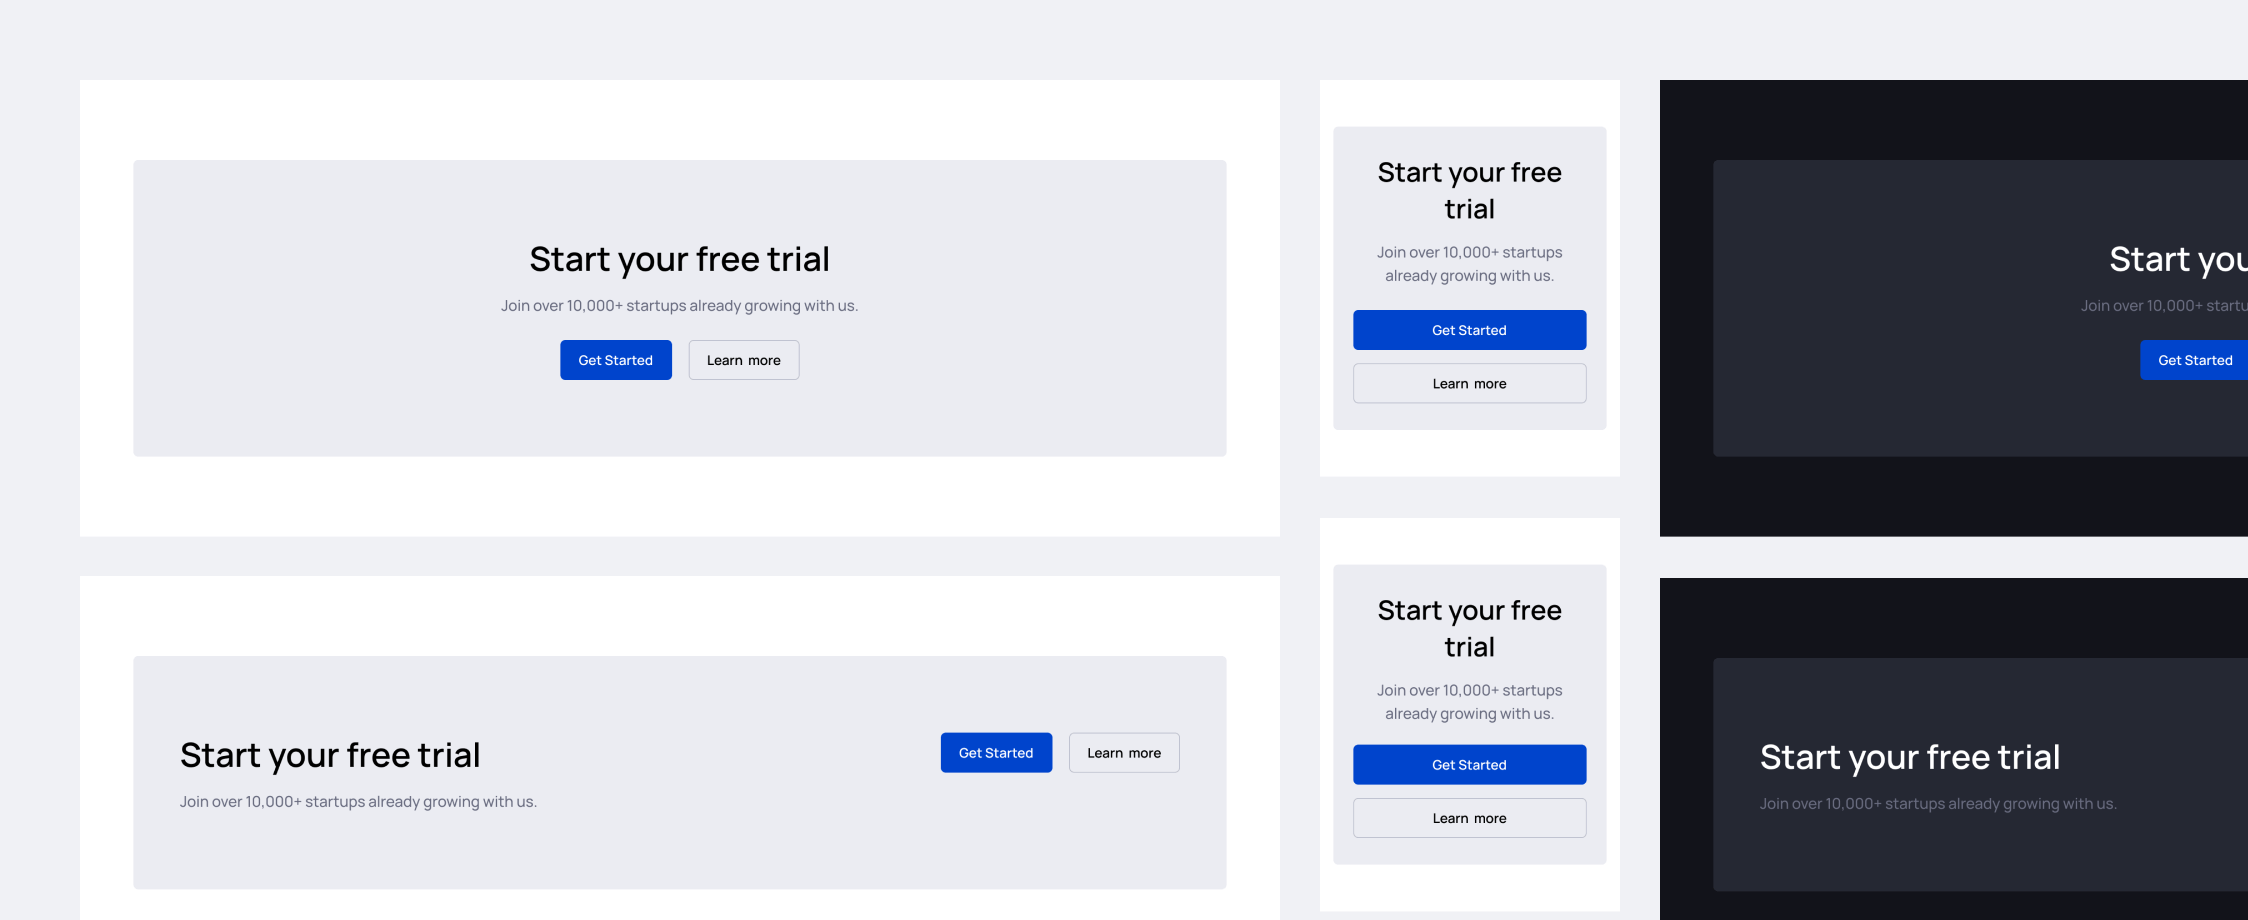Click Get Started in the lower narrow card

pyautogui.click(x=1469, y=765)
